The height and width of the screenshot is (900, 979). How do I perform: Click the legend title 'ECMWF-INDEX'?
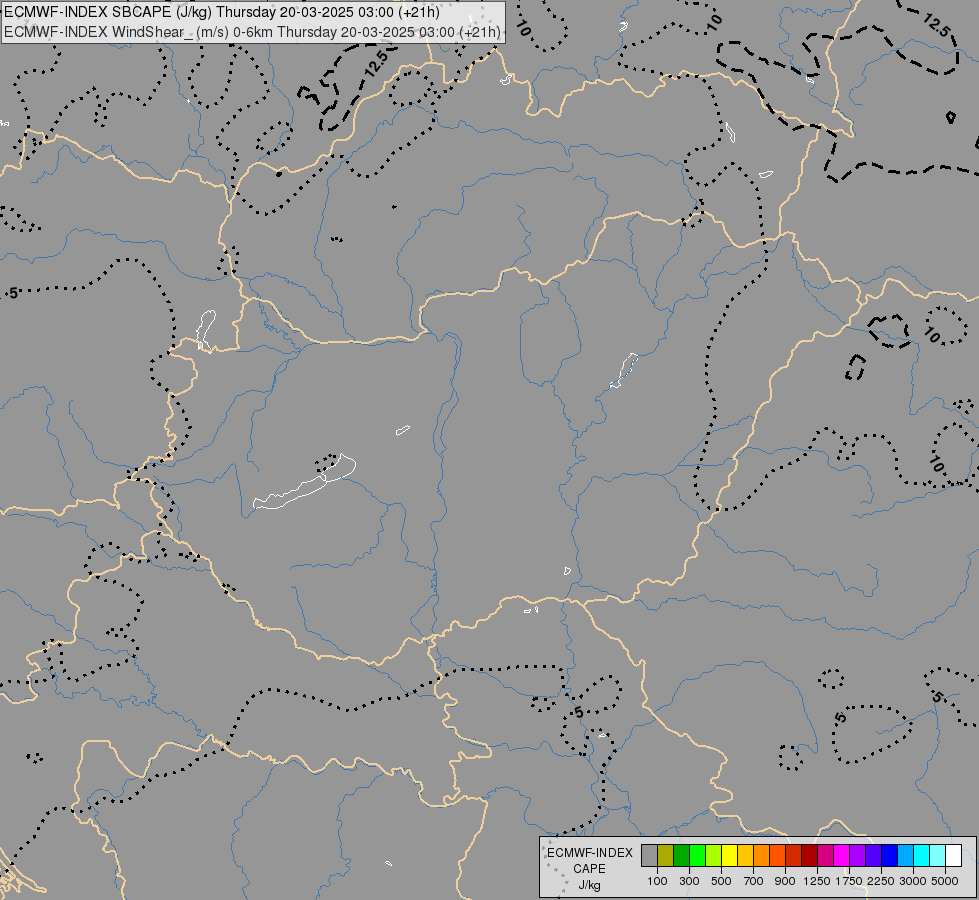point(590,853)
